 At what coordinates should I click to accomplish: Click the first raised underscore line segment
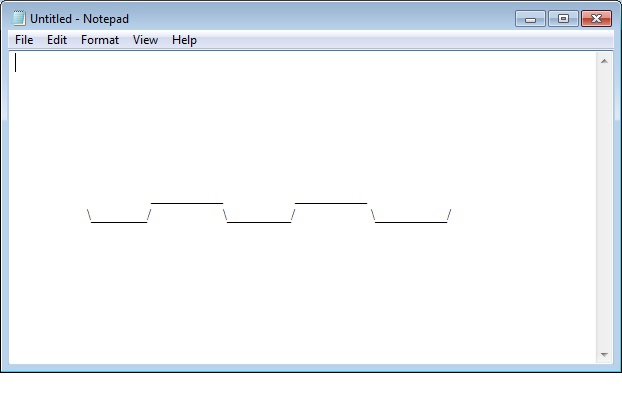(x=186, y=202)
